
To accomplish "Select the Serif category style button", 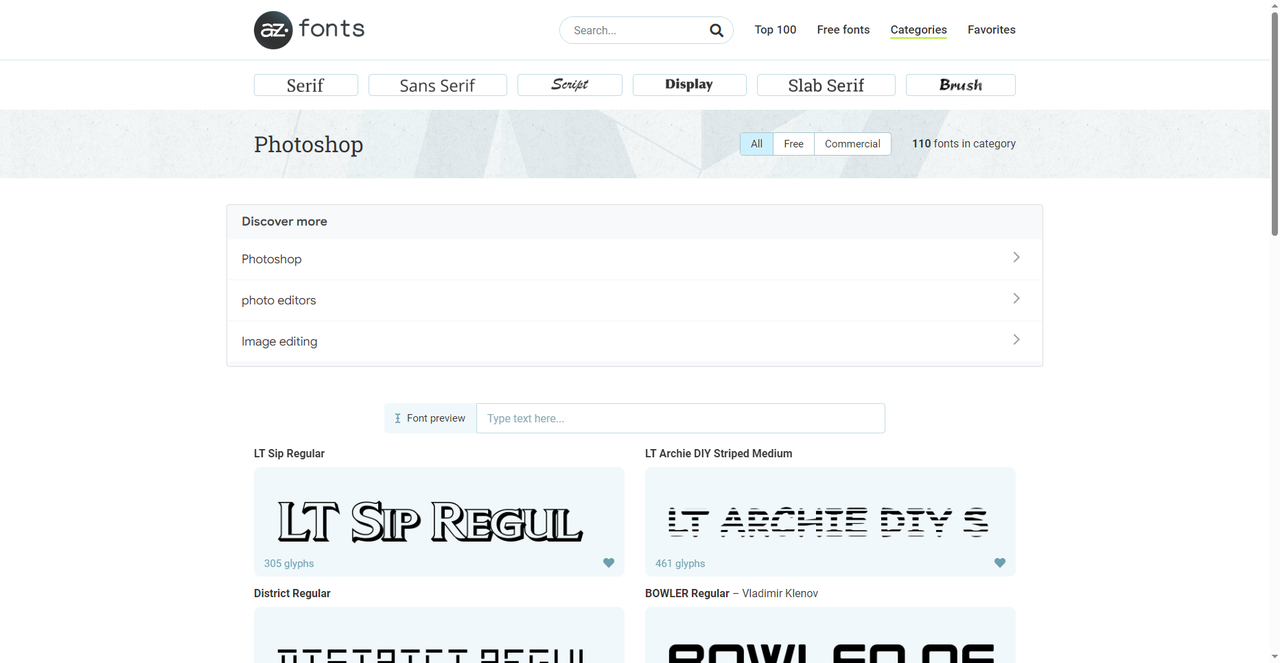I will (x=305, y=85).
